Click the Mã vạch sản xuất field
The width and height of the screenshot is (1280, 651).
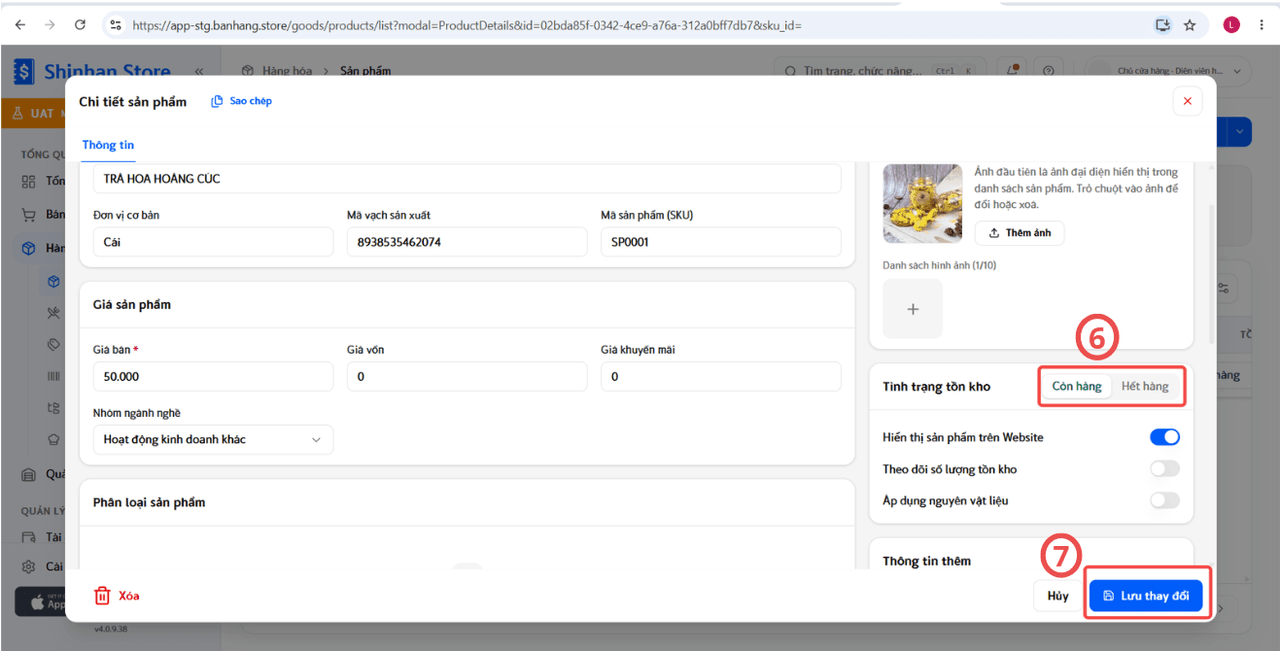[467, 242]
